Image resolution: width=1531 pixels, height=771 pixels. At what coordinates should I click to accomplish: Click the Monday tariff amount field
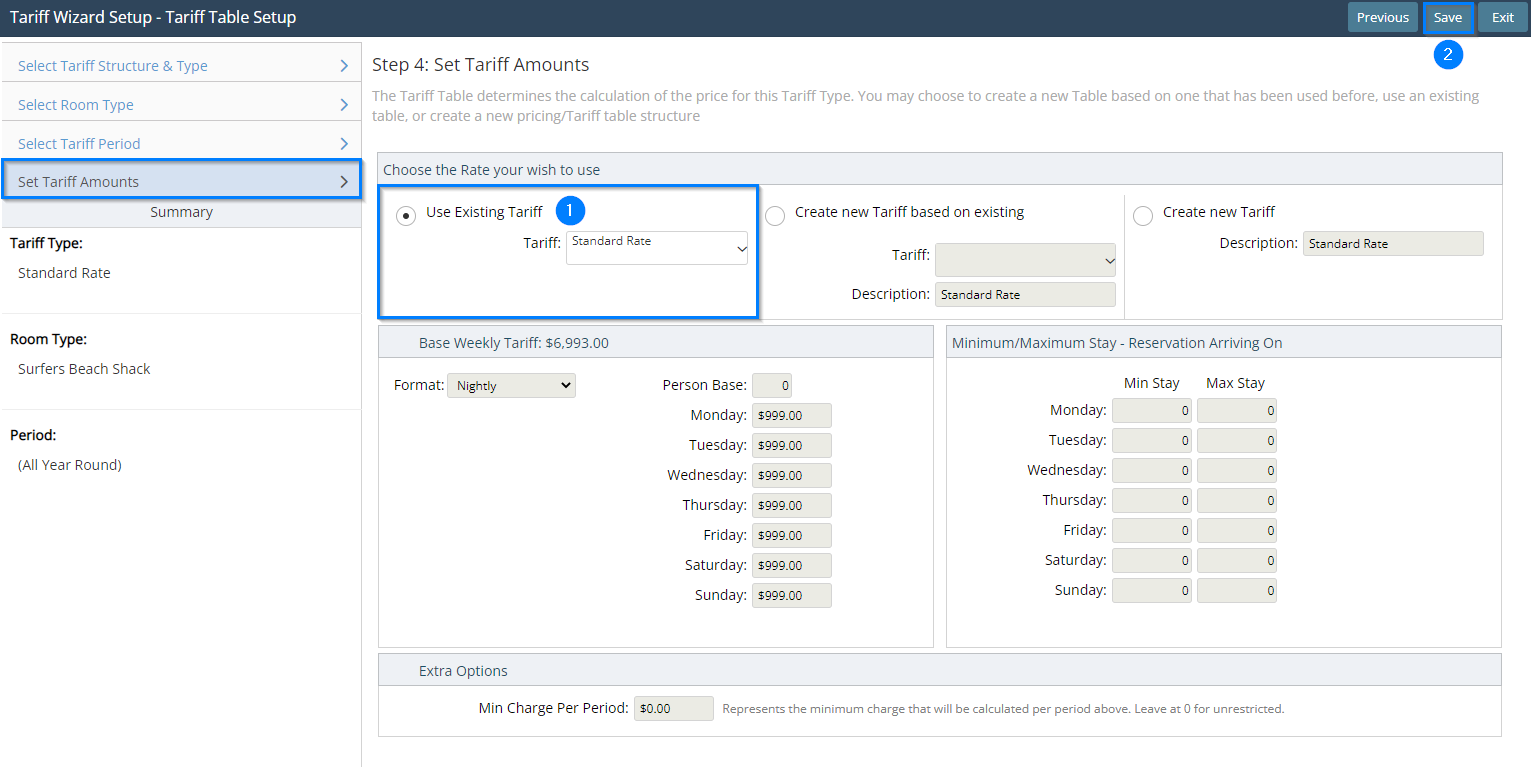(x=791, y=416)
